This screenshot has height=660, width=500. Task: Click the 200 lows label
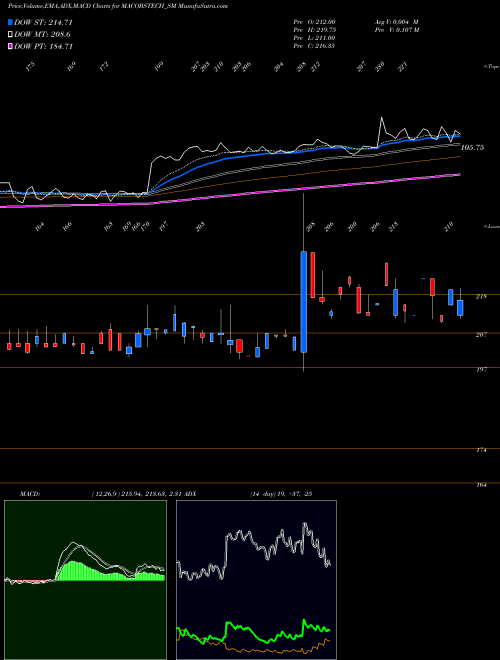[x=352, y=226]
